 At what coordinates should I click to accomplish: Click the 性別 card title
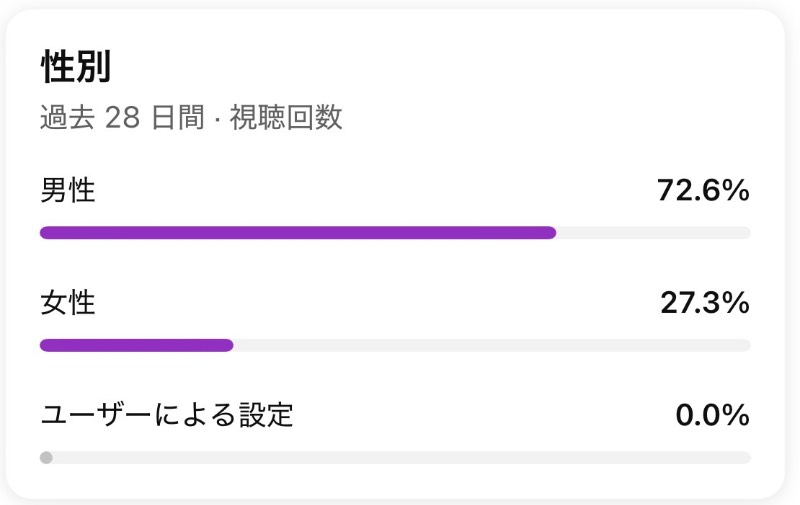click(x=76, y=66)
